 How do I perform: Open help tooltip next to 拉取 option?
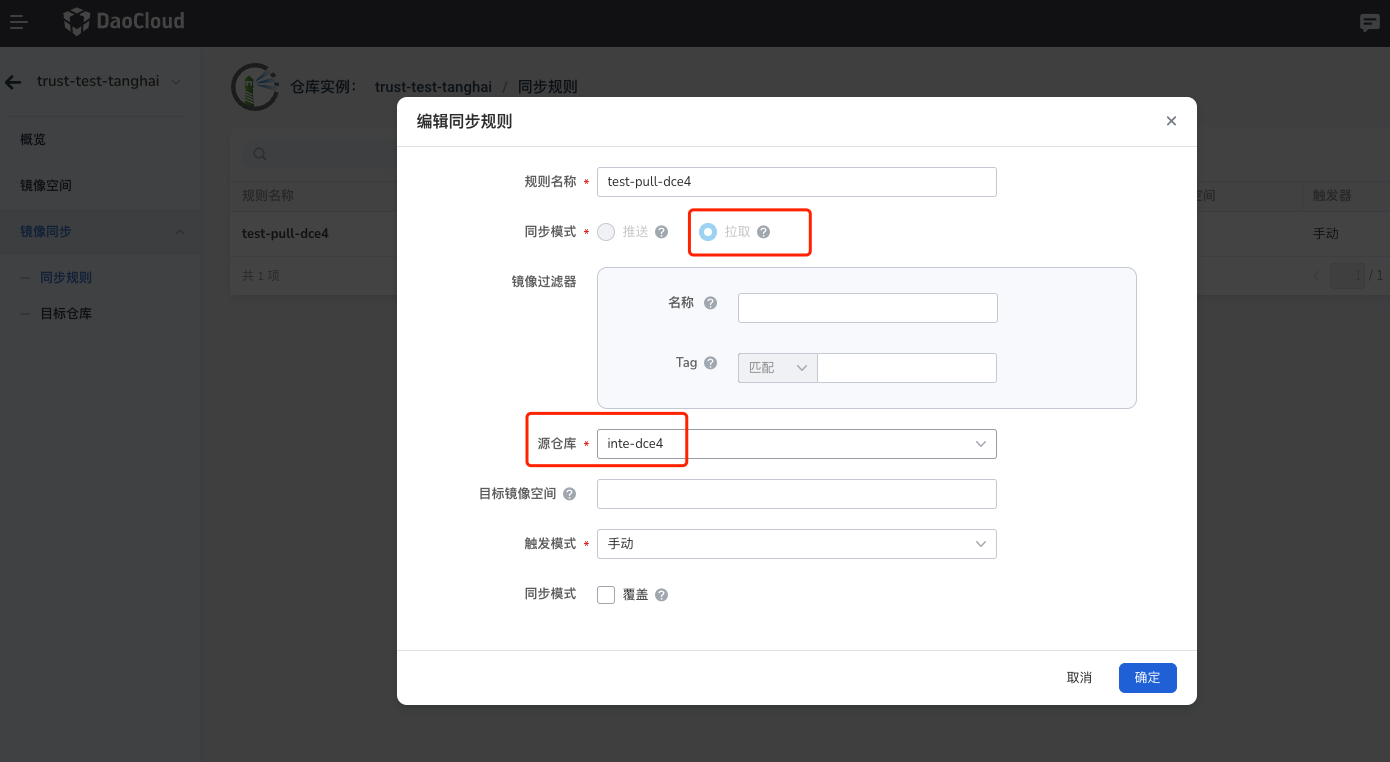coord(765,231)
